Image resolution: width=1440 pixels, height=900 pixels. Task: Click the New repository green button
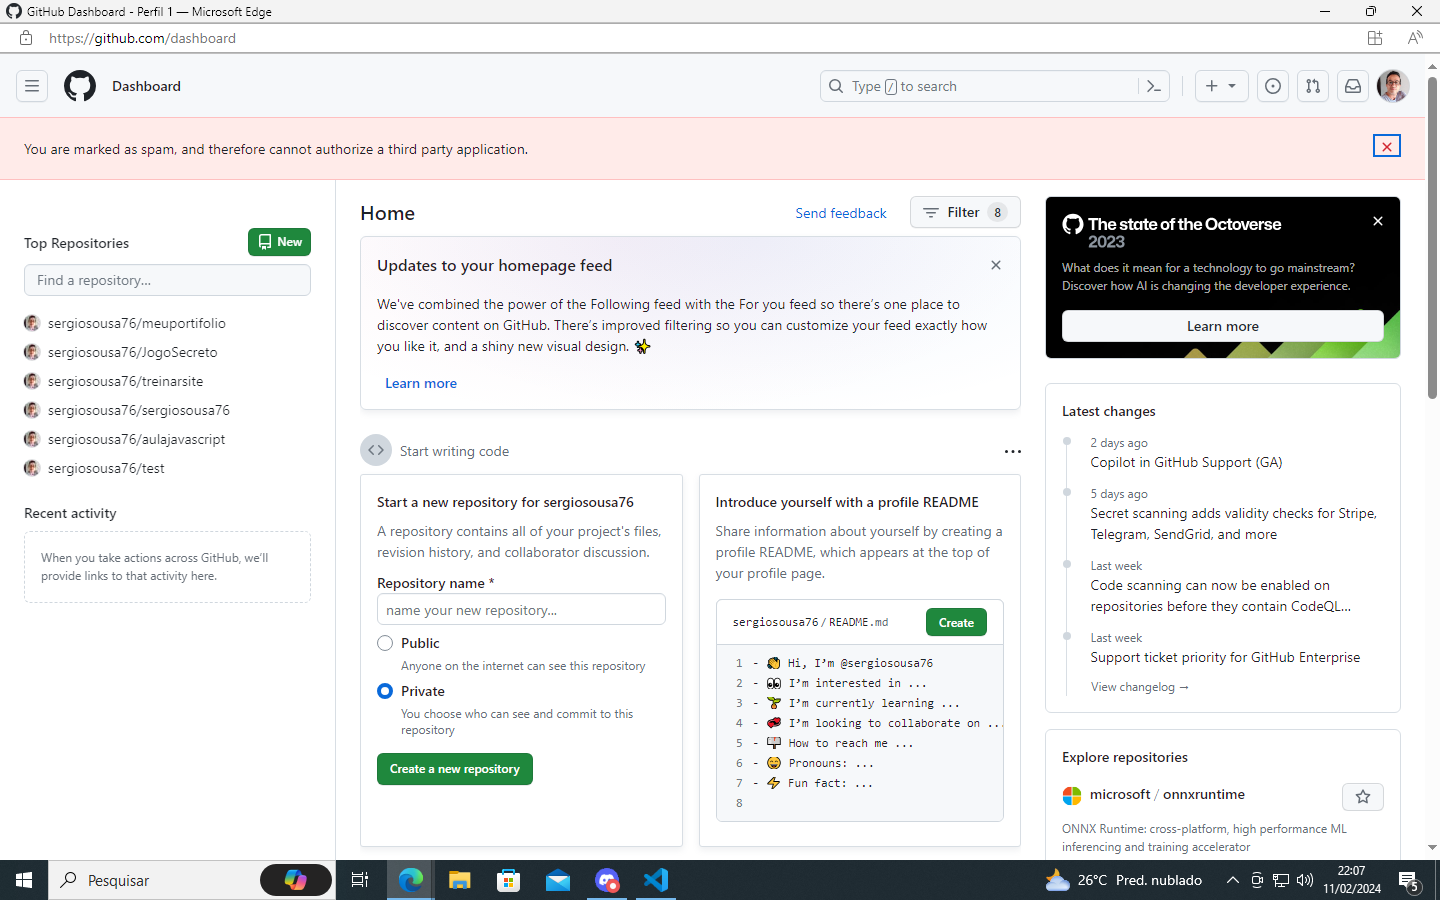click(x=279, y=242)
